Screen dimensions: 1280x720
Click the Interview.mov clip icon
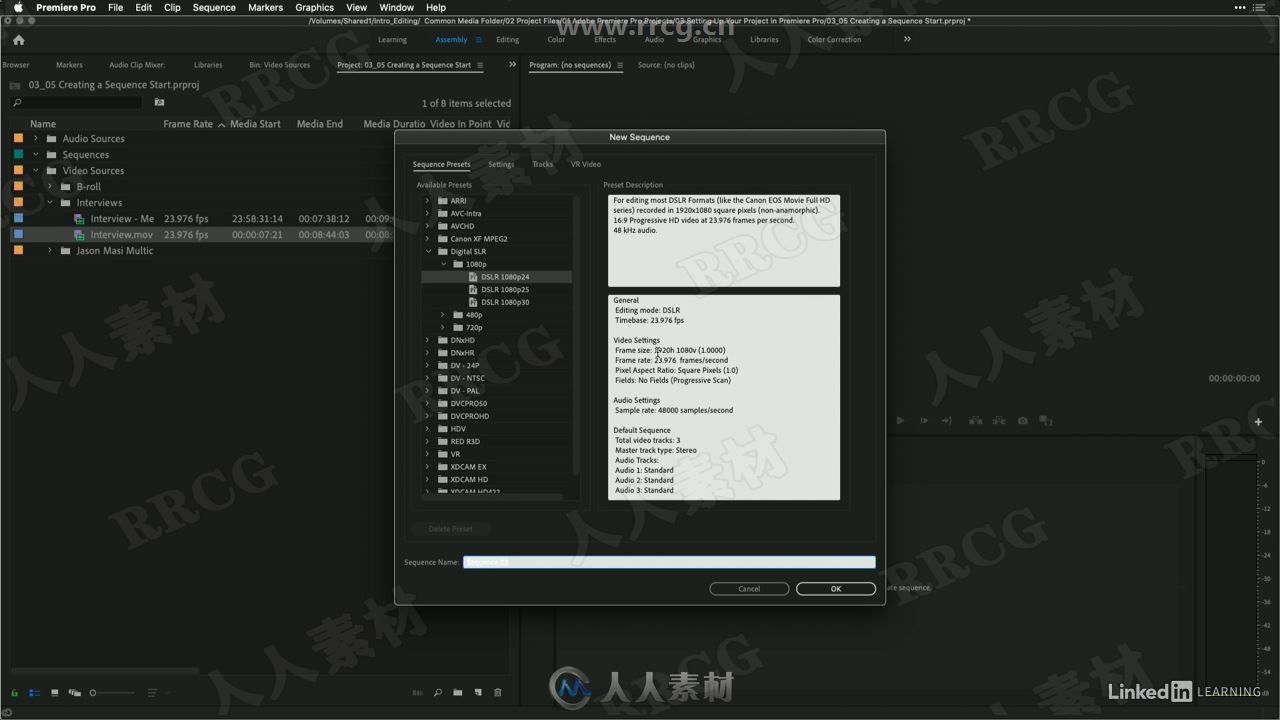point(80,235)
